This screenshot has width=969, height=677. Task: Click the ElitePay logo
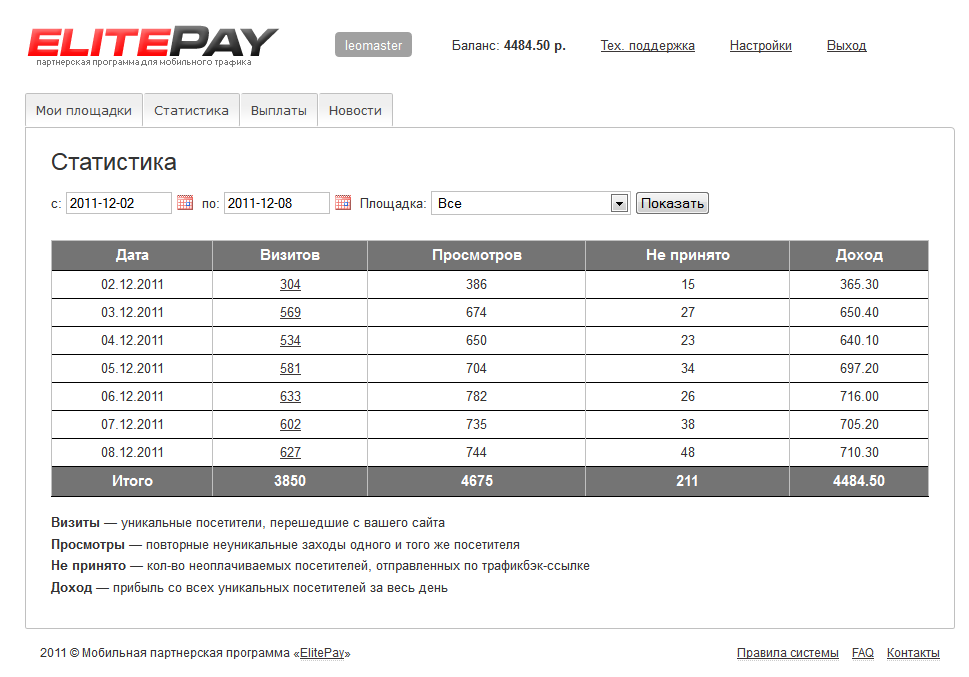152,44
